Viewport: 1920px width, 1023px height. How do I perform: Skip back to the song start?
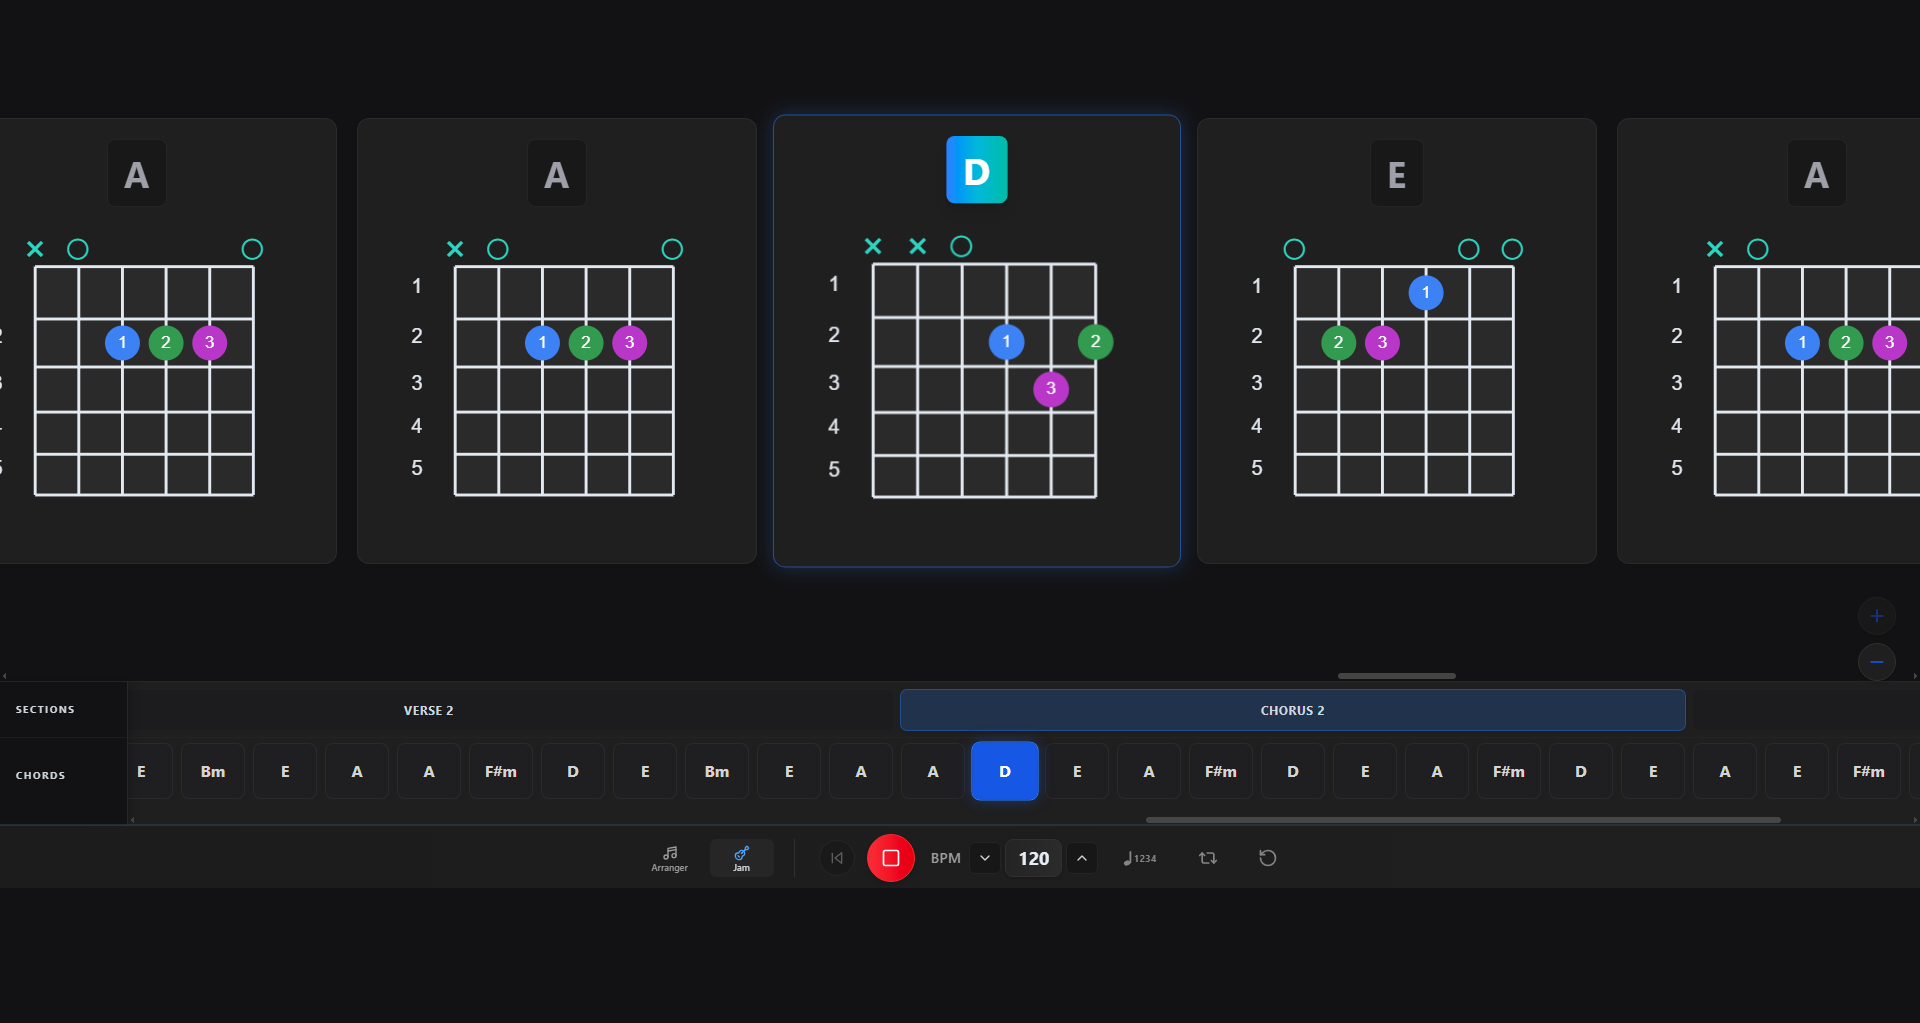coord(837,858)
